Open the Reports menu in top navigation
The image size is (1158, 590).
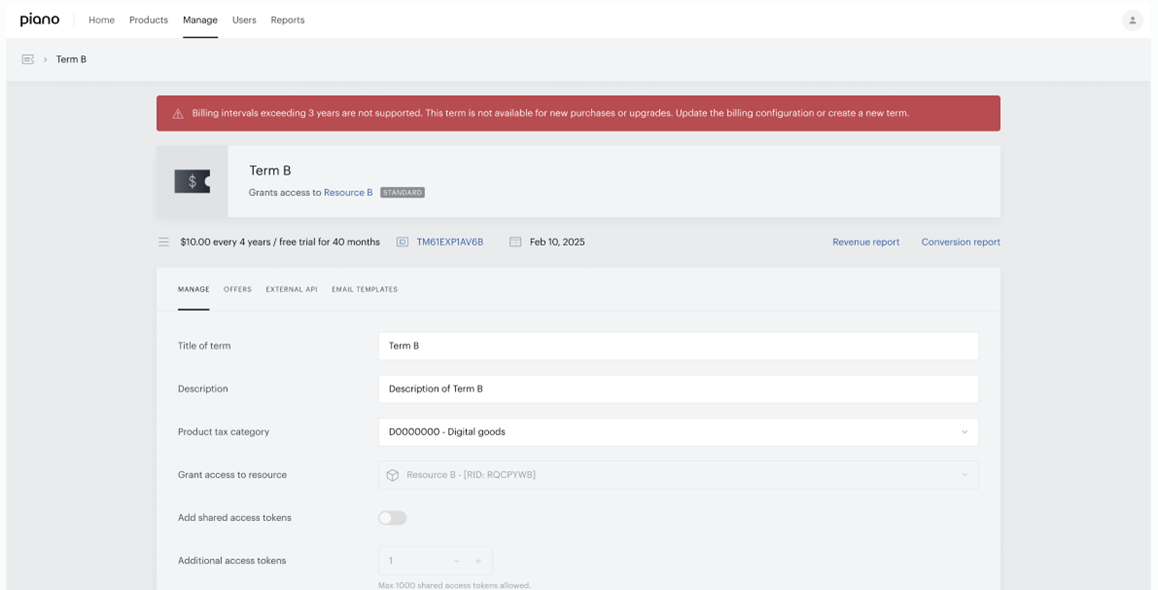287,20
